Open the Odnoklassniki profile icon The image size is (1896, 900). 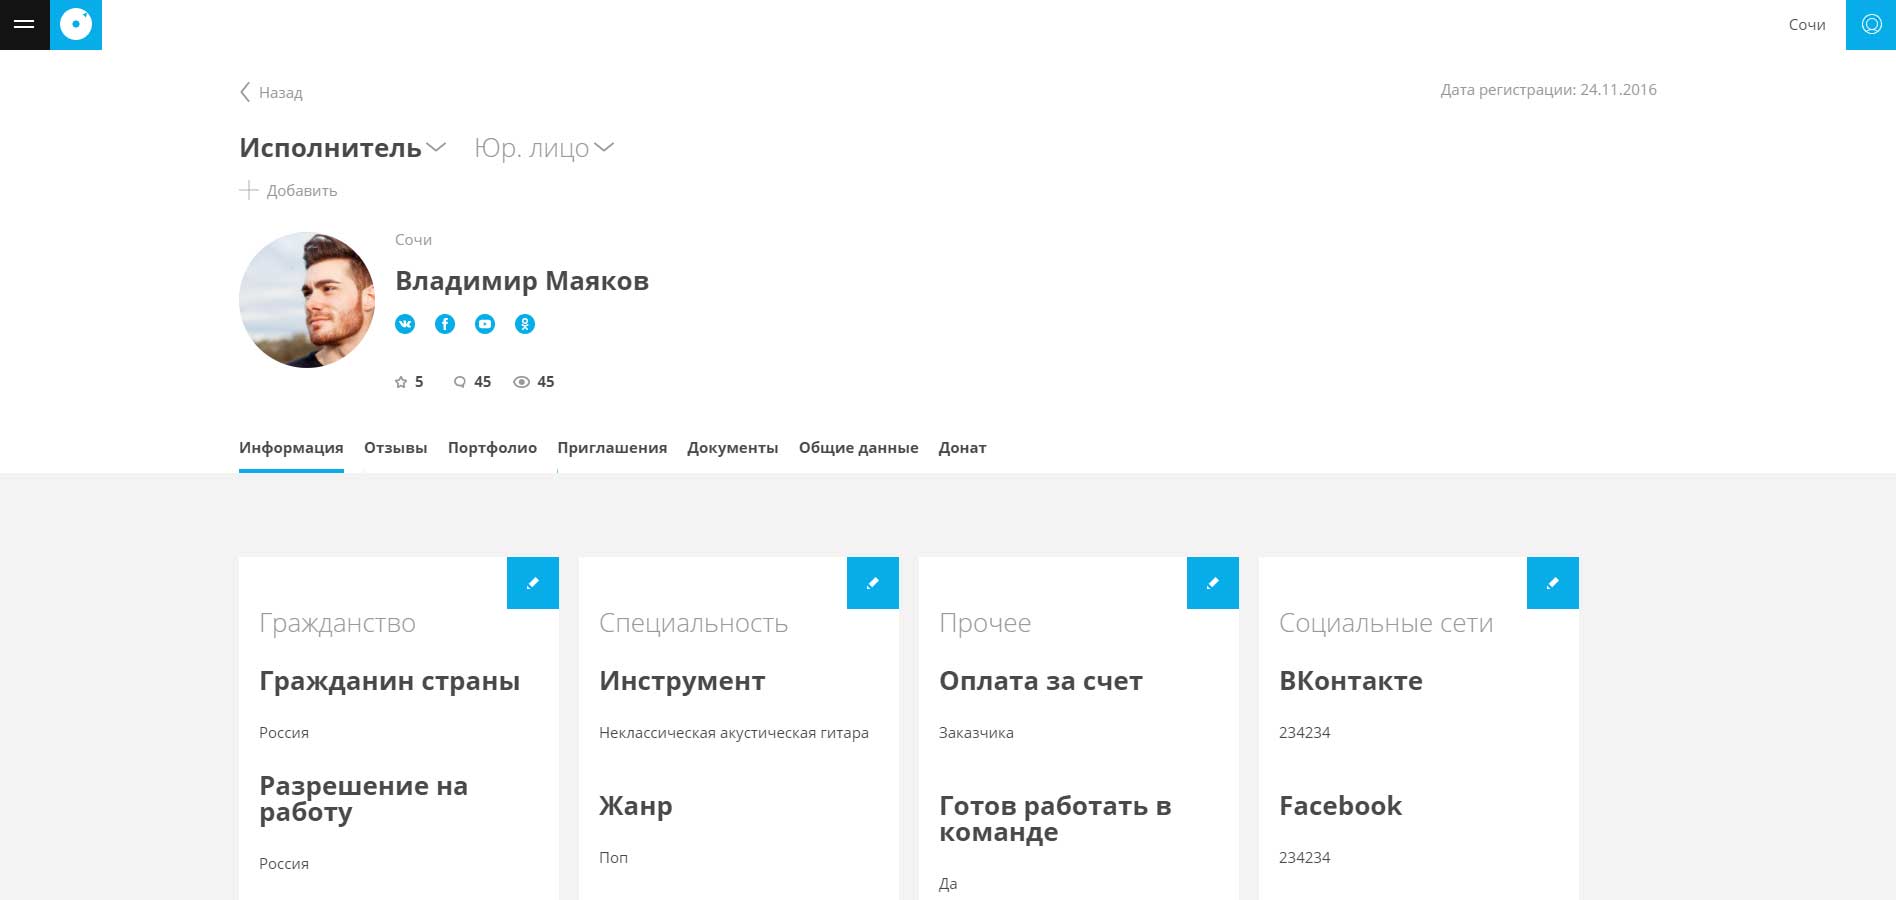pyautogui.click(x=525, y=324)
